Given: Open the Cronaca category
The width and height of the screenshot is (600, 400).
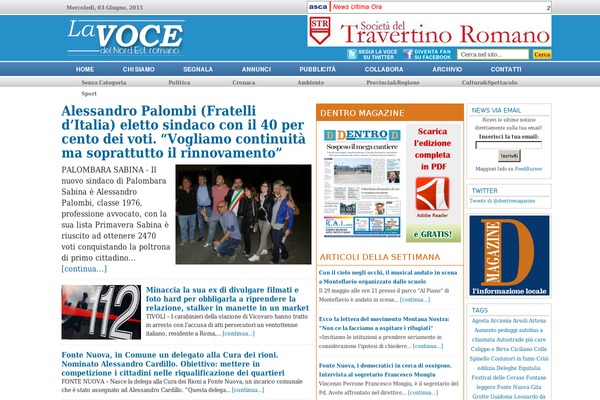Looking at the screenshot, I should coord(244,82).
